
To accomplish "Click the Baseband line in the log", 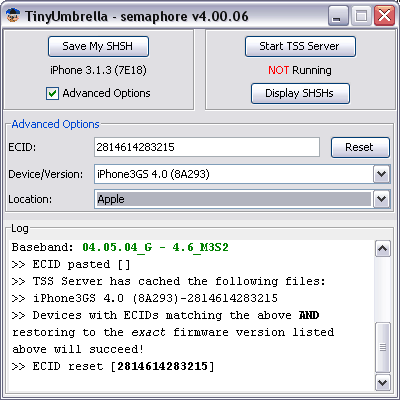I will (x=120, y=247).
